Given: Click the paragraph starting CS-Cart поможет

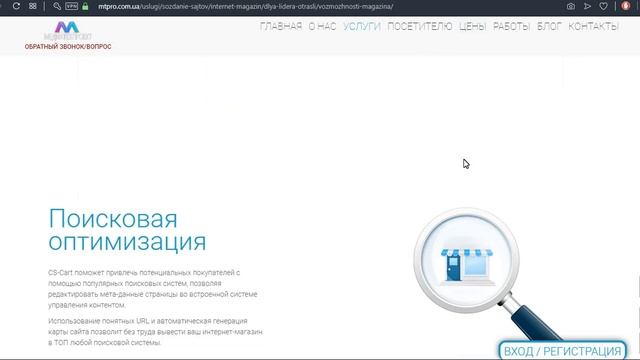Looking at the screenshot, I should [x=153, y=289].
